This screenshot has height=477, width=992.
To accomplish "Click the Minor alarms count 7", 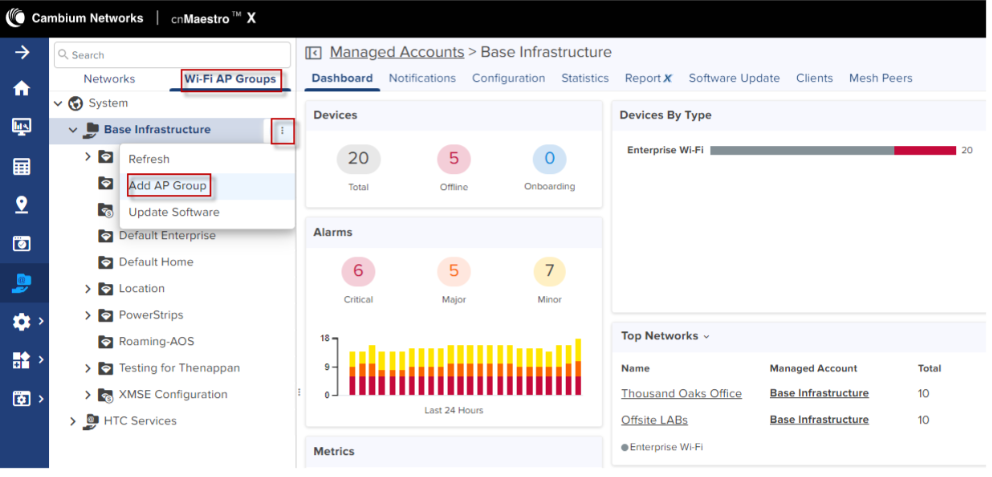I will pyautogui.click(x=549, y=272).
